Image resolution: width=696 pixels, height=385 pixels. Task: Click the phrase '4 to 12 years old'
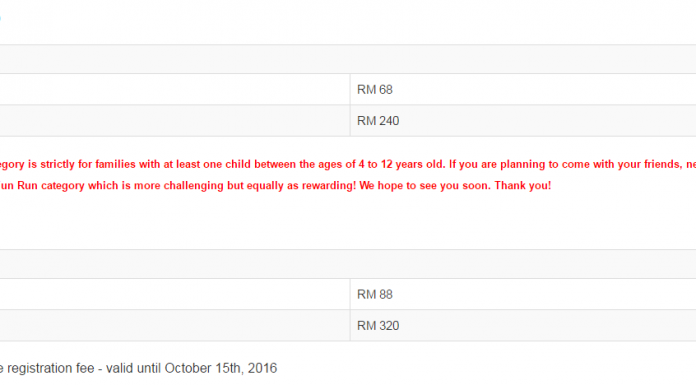(402, 164)
